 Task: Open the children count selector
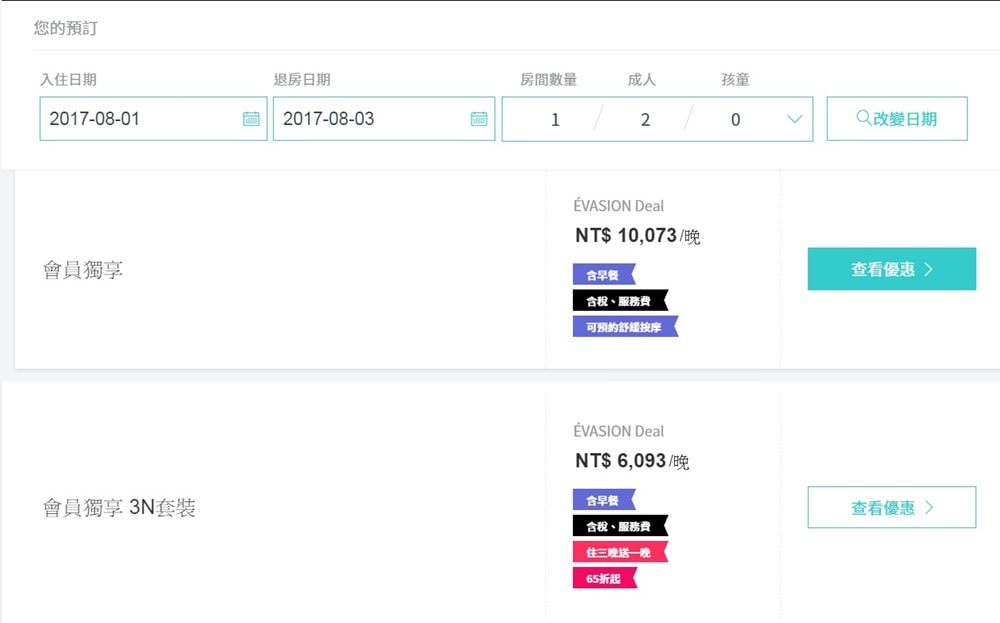pyautogui.click(x=735, y=120)
